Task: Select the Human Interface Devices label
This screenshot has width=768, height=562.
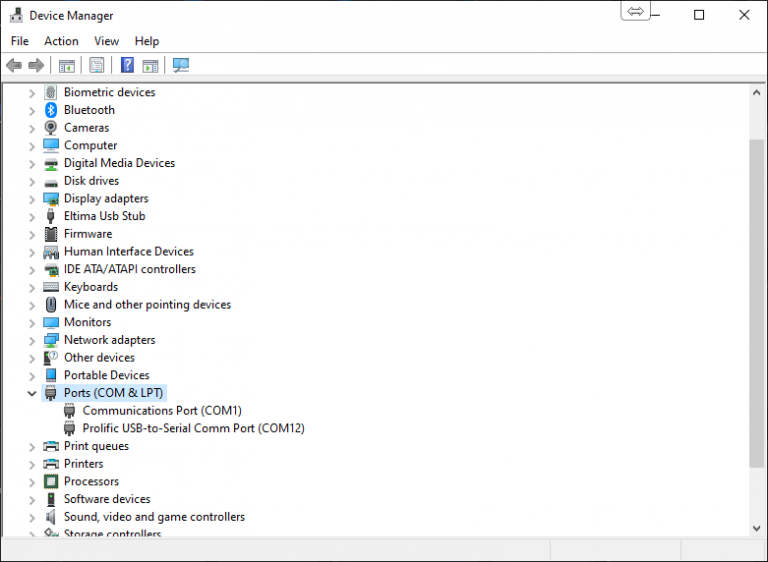Action: [129, 251]
